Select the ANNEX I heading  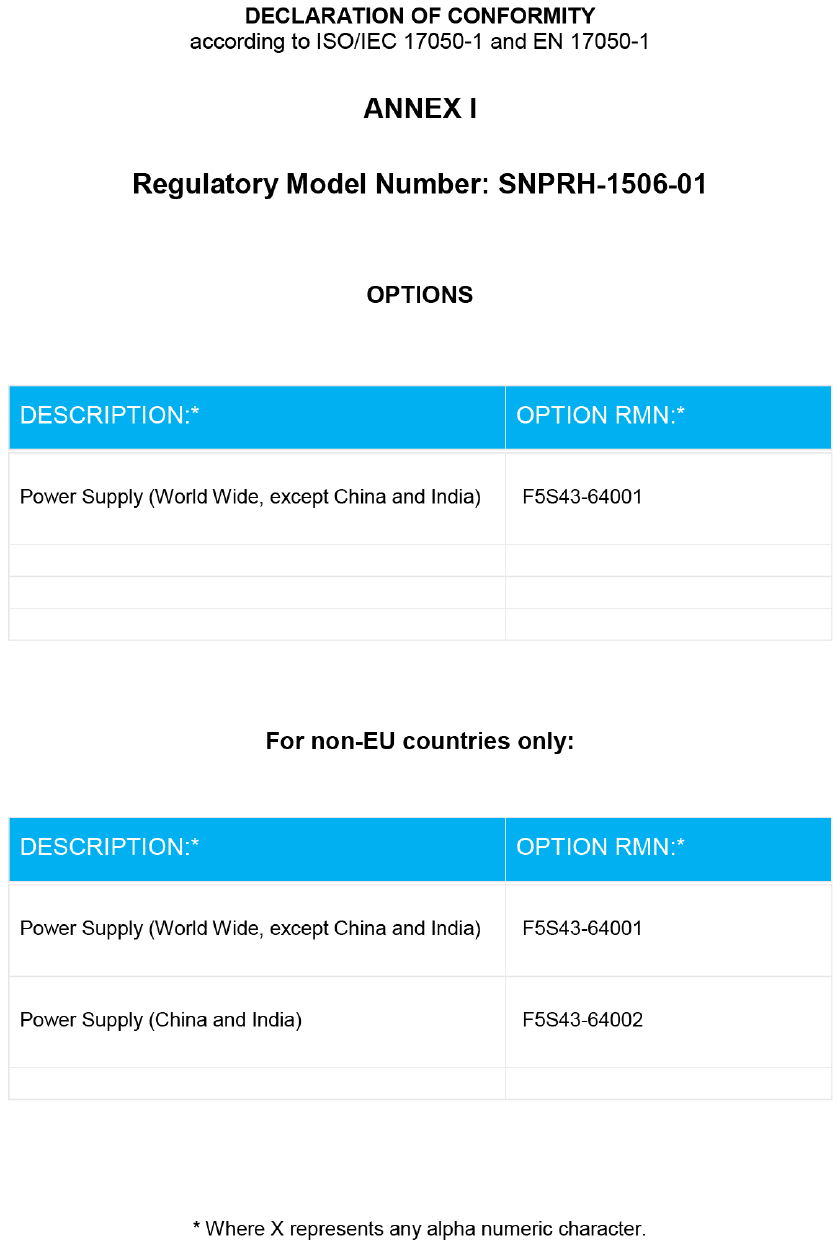point(420,109)
